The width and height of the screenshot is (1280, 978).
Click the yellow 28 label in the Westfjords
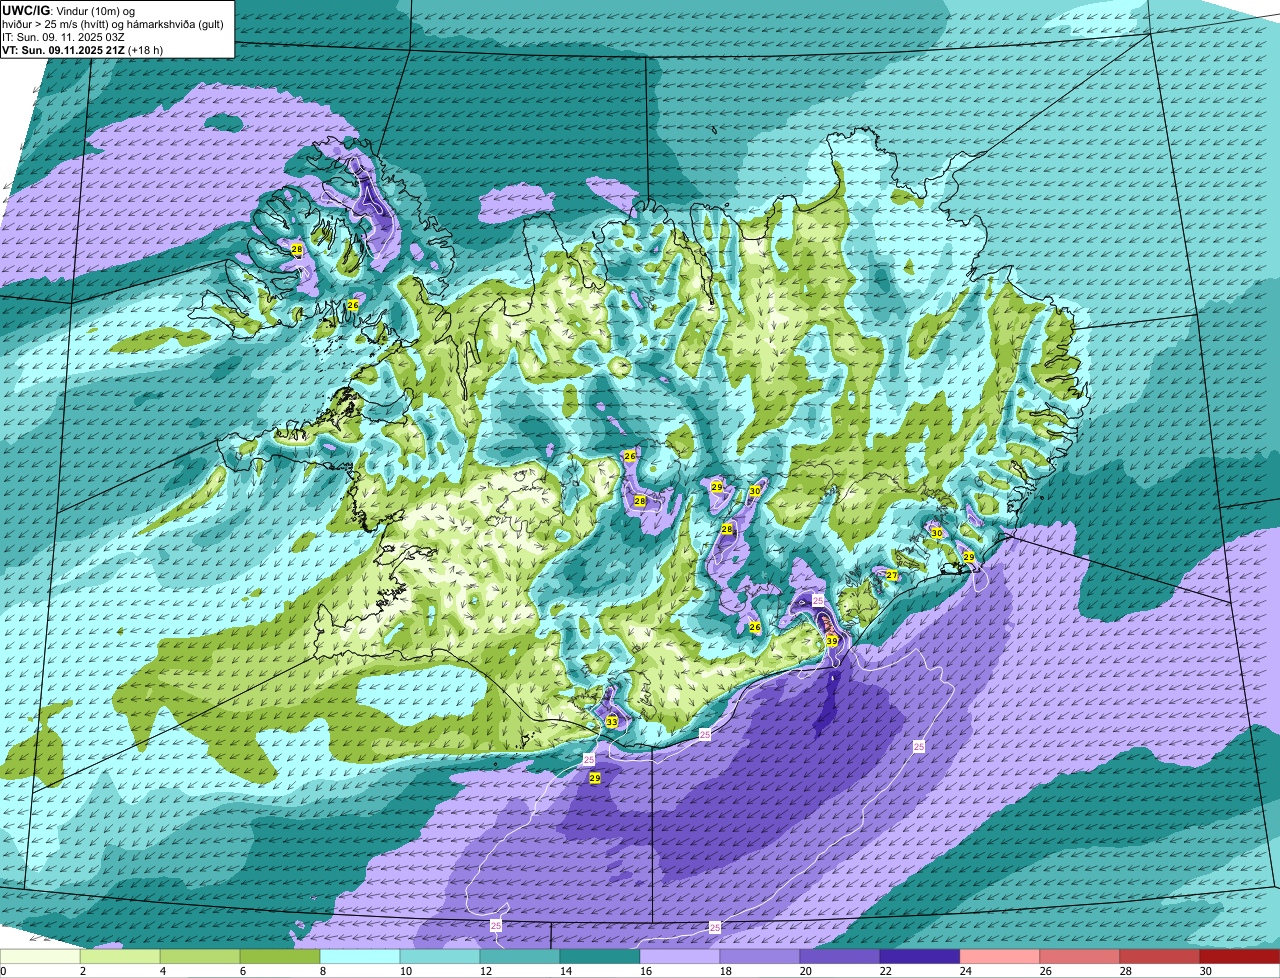click(x=297, y=249)
